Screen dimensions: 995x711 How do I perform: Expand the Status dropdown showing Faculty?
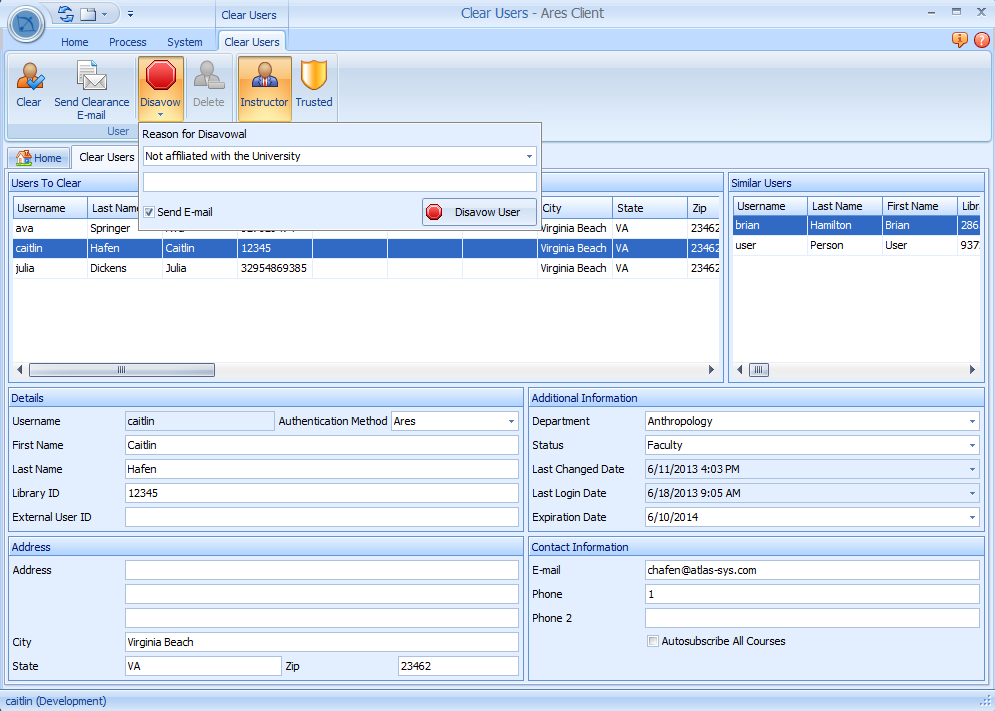click(971, 445)
